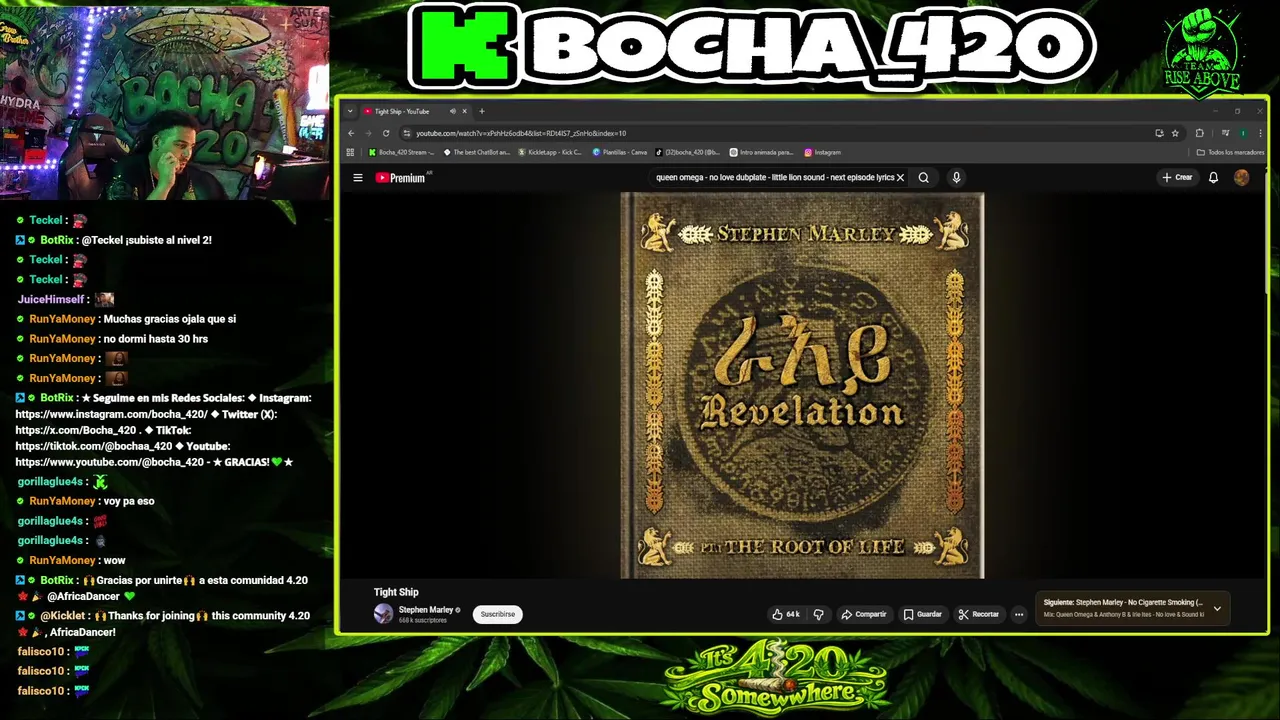This screenshot has height=720, width=1280.
Task: Open the apps grid in bookmarks bar
Action: pyautogui.click(x=350, y=152)
